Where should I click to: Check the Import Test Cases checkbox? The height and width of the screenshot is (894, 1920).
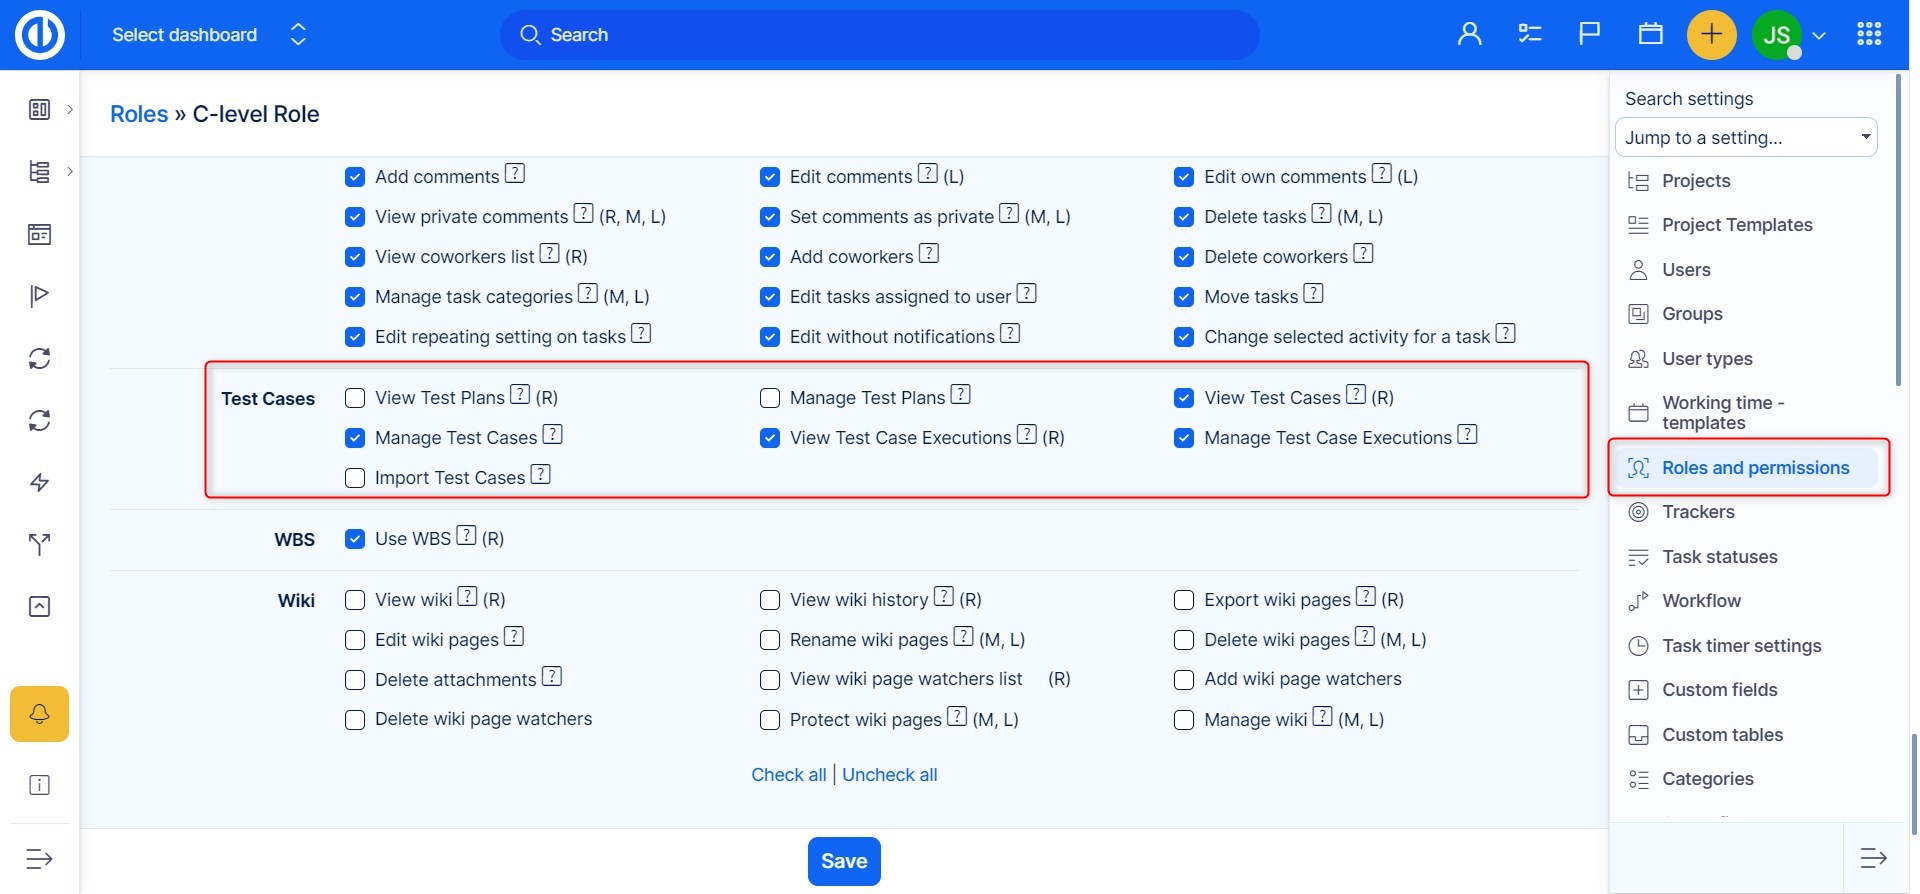pyautogui.click(x=355, y=478)
